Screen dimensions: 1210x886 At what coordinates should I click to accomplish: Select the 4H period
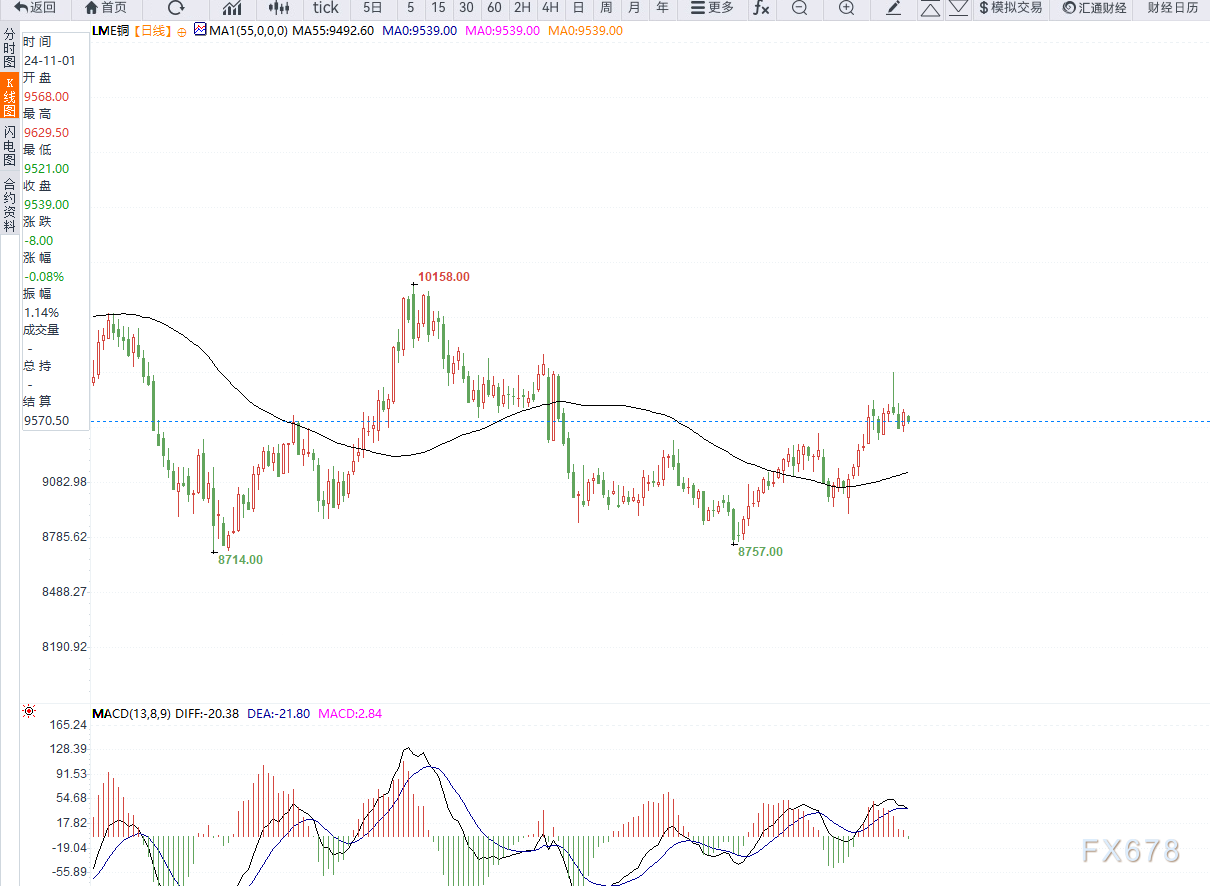pyautogui.click(x=550, y=8)
